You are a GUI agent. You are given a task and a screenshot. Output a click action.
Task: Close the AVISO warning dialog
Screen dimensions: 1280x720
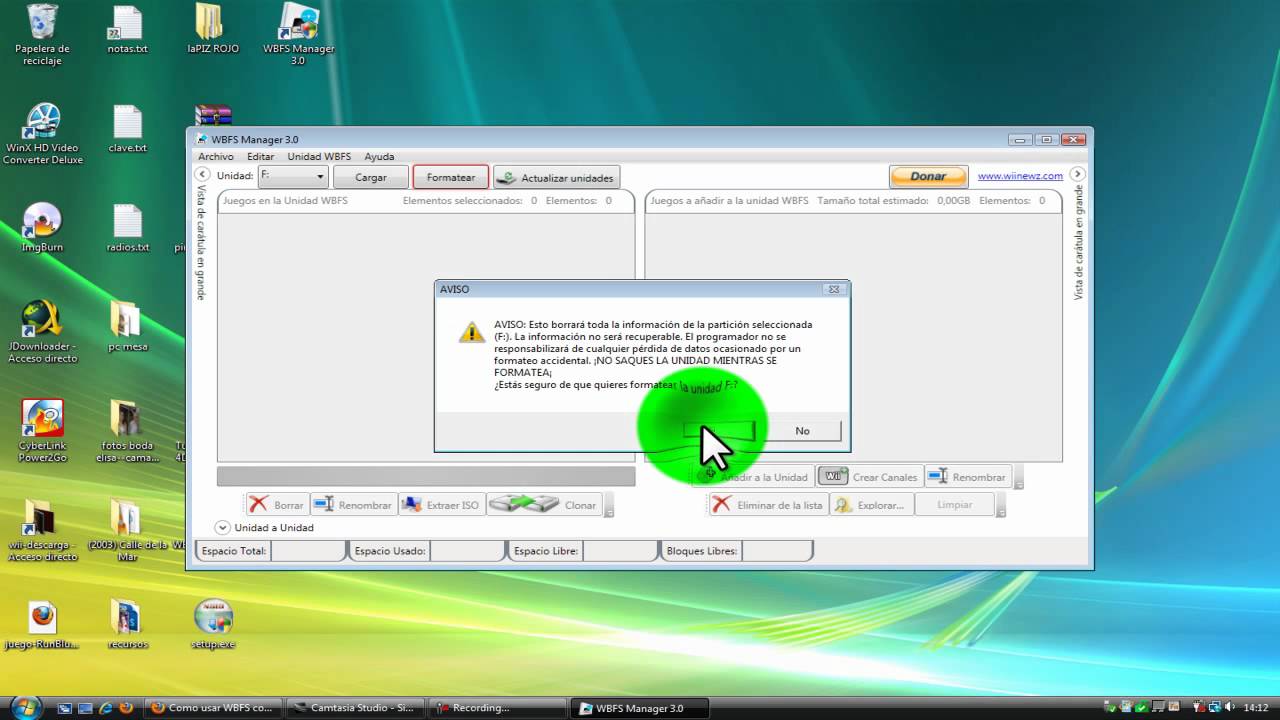(832, 289)
